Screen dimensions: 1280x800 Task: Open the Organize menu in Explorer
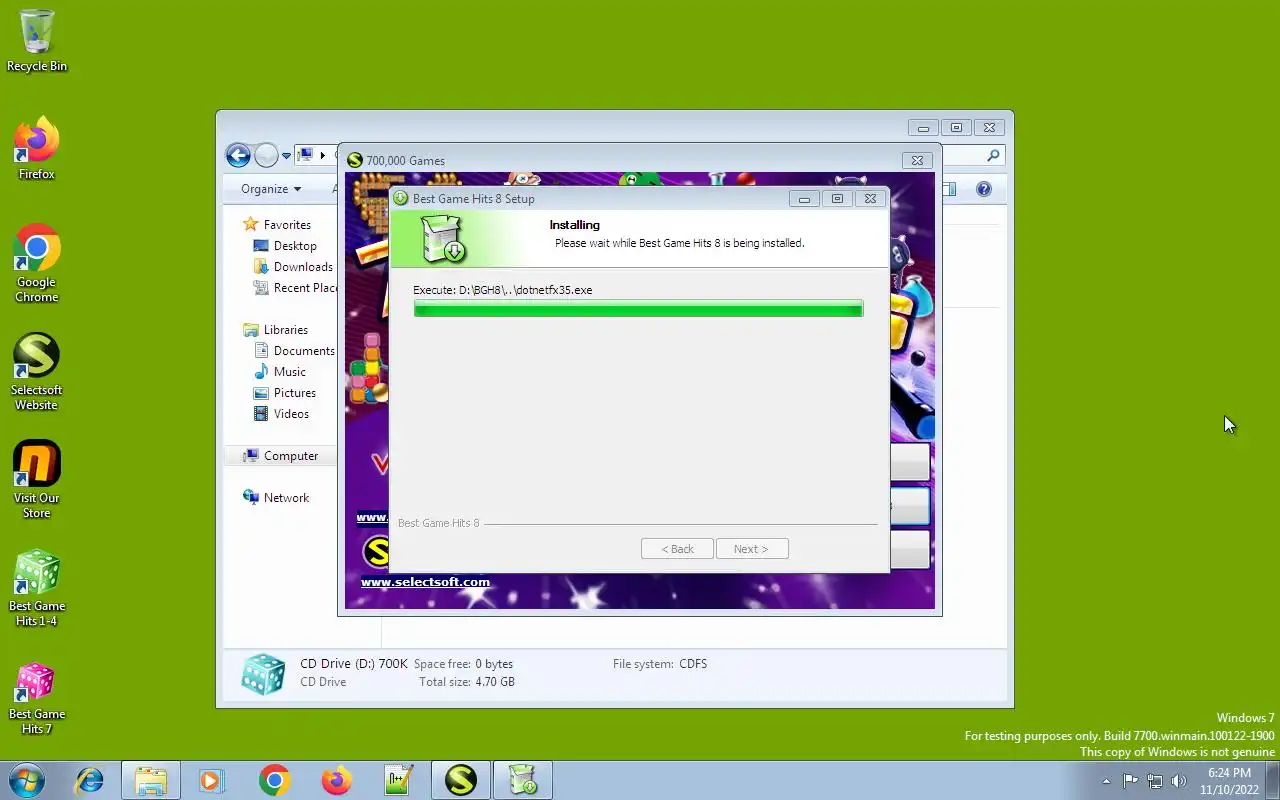pos(271,189)
